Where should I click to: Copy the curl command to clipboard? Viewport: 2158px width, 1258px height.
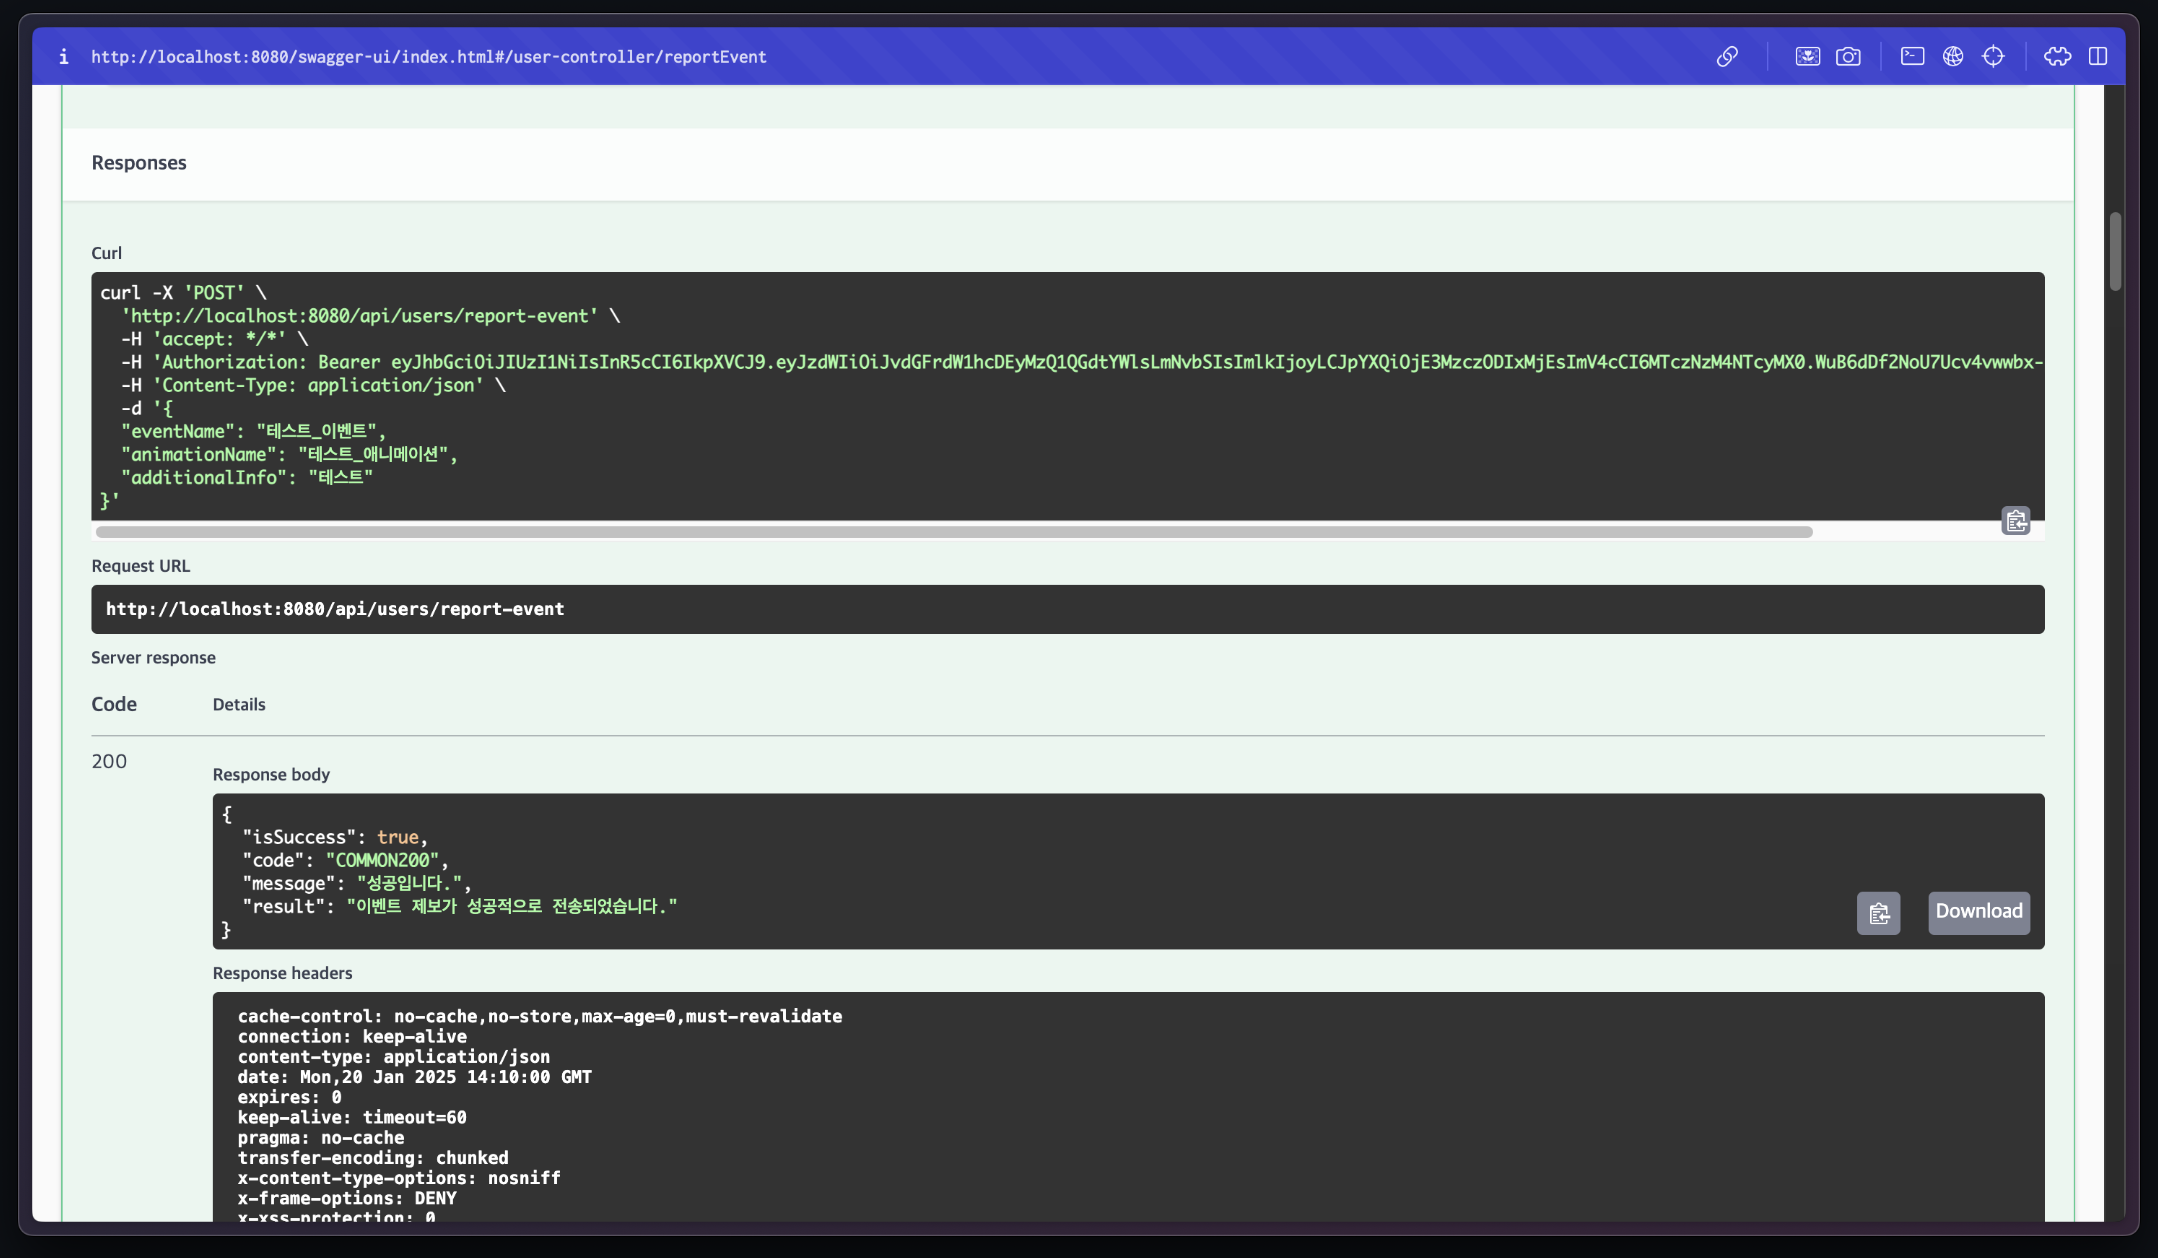pos(2015,521)
